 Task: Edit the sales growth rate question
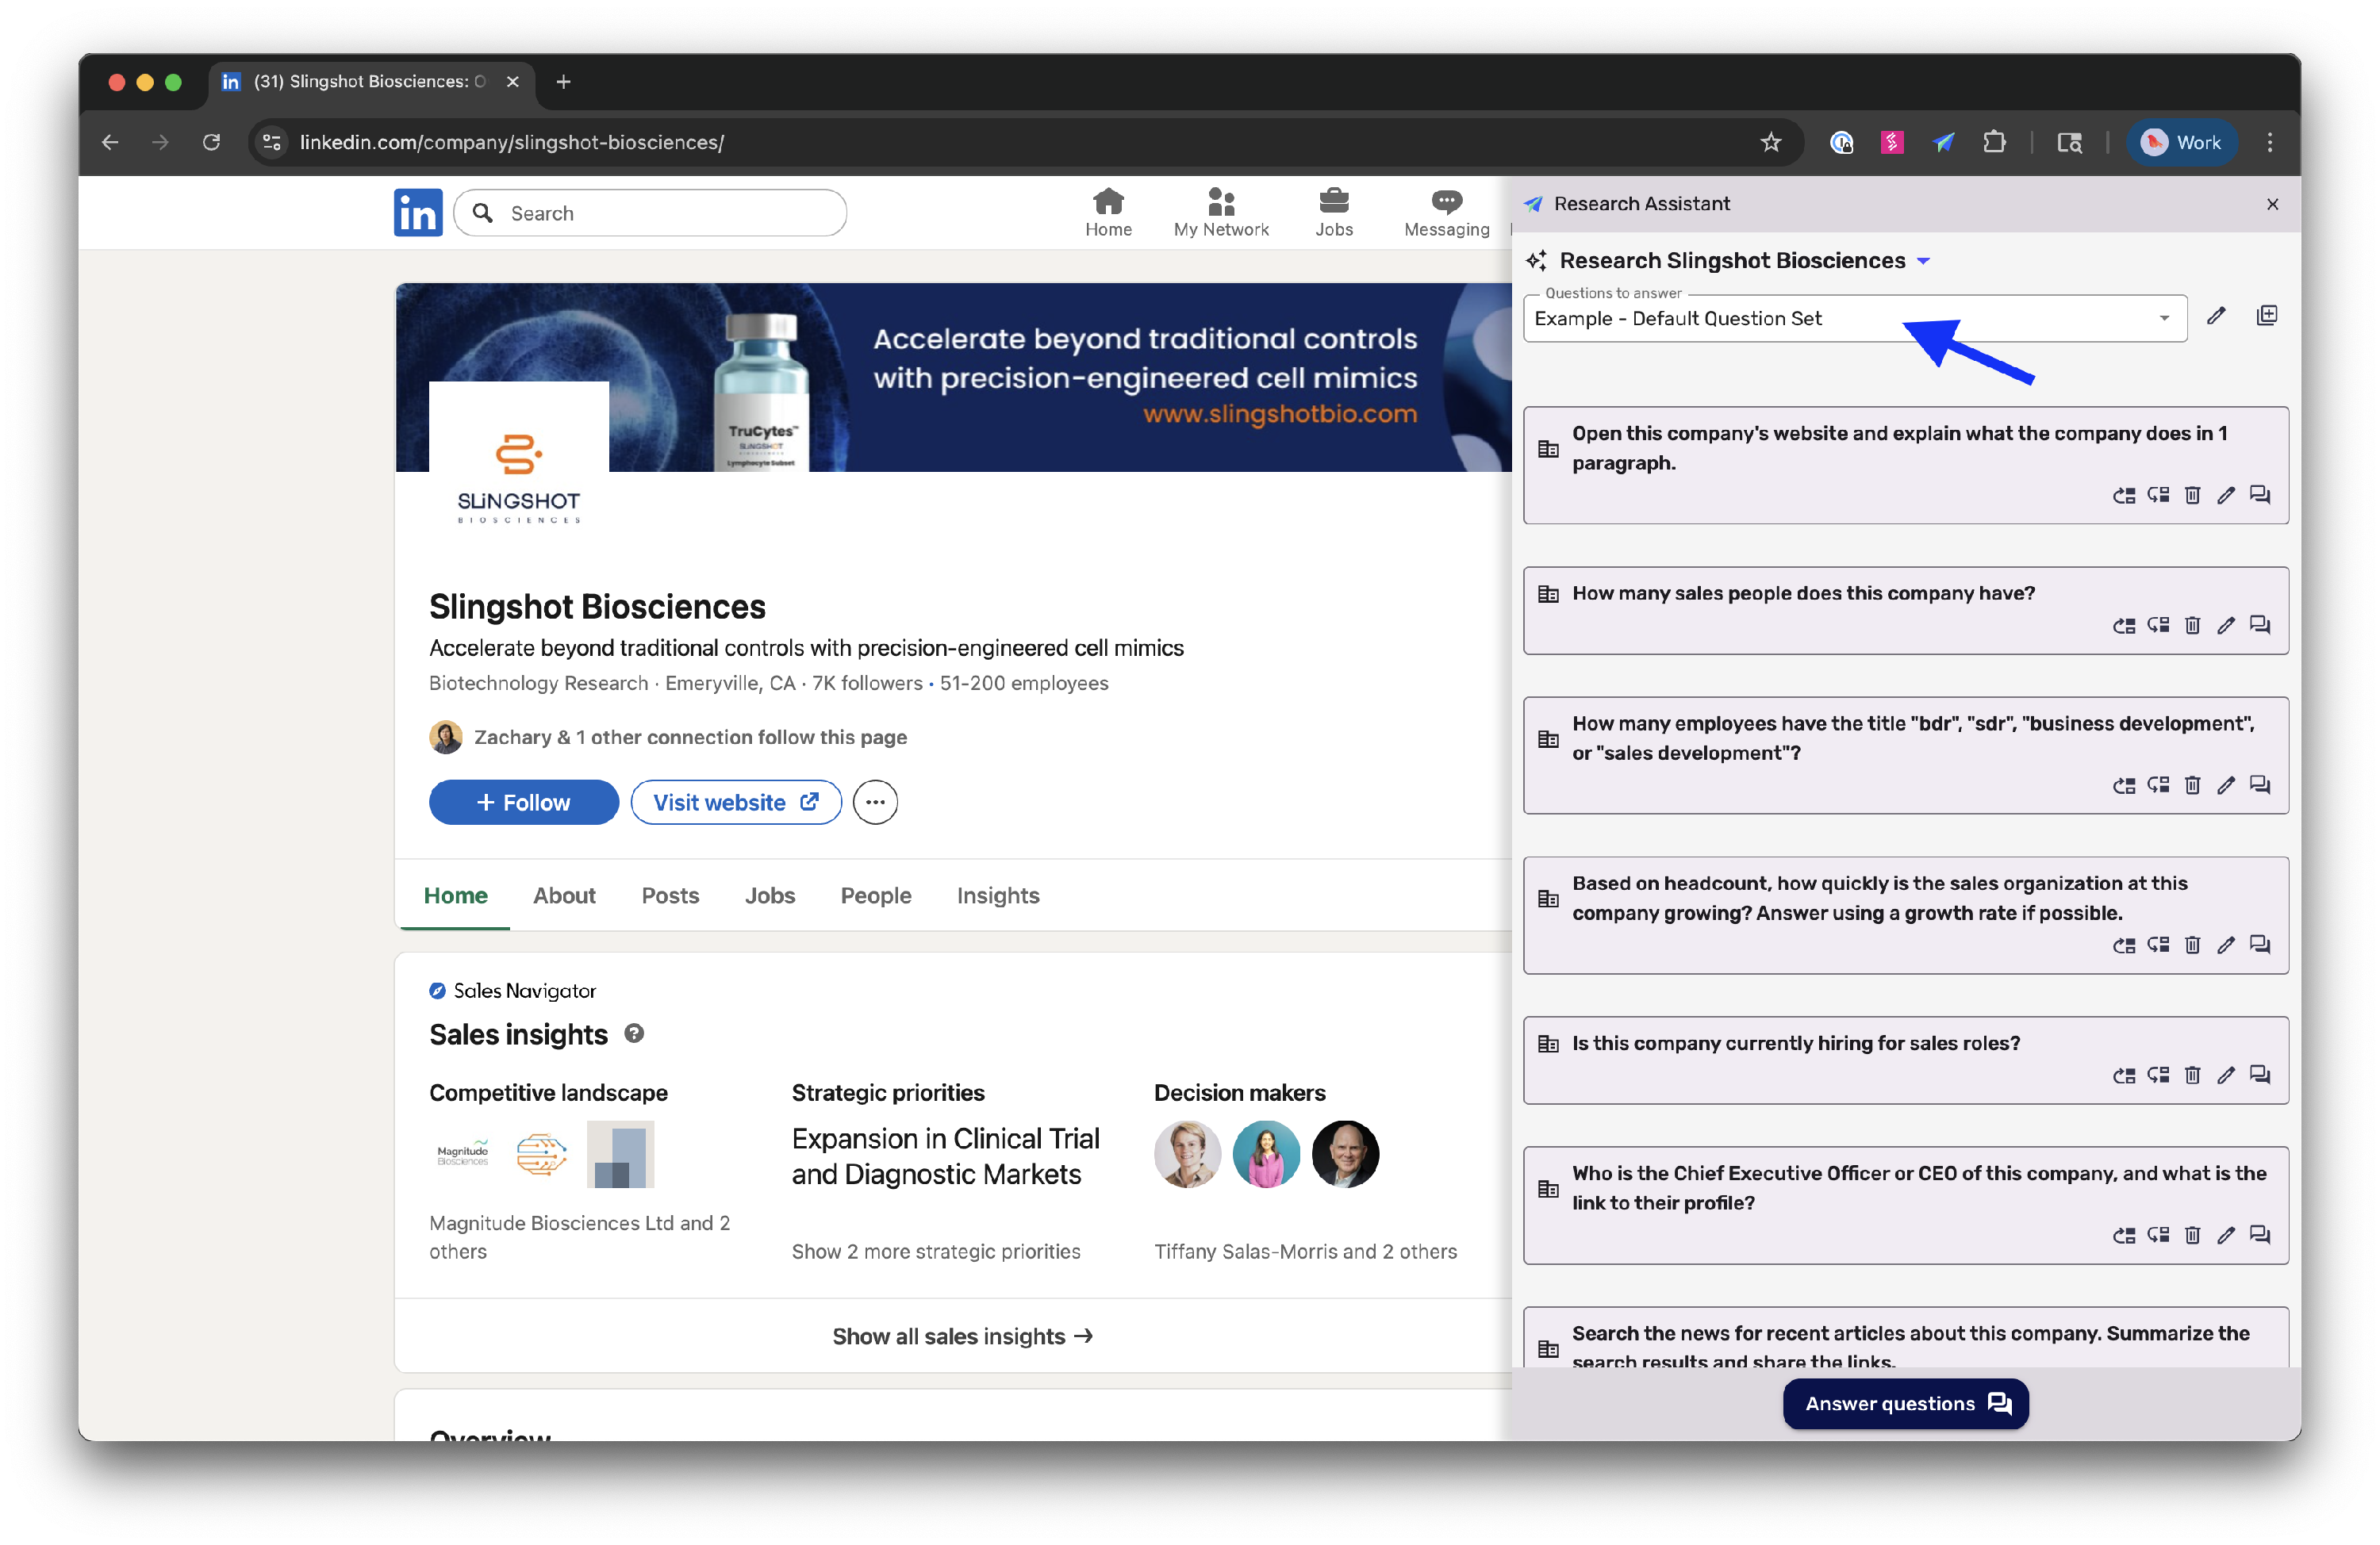(x=2226, y=946)
